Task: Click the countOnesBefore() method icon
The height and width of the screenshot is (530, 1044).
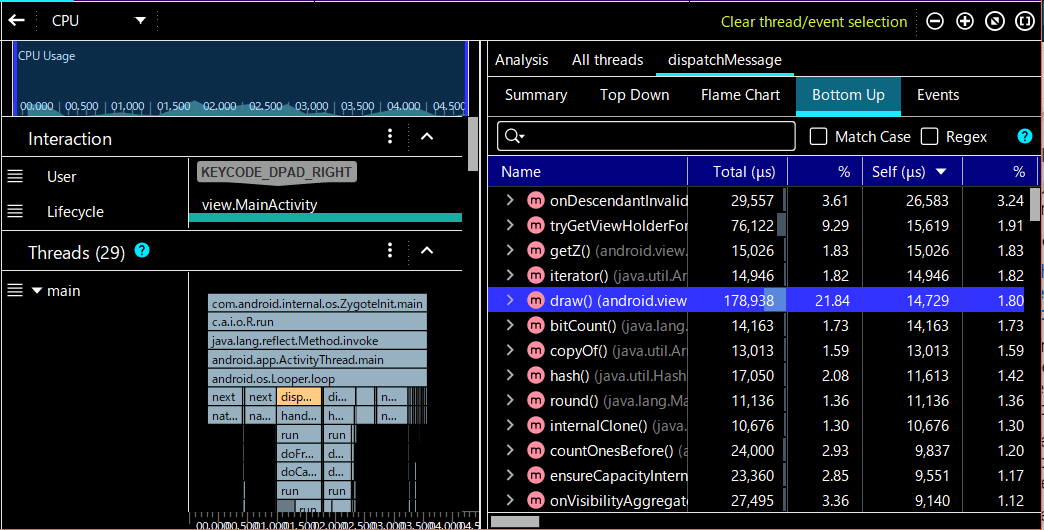Action: tap(535, 451)
